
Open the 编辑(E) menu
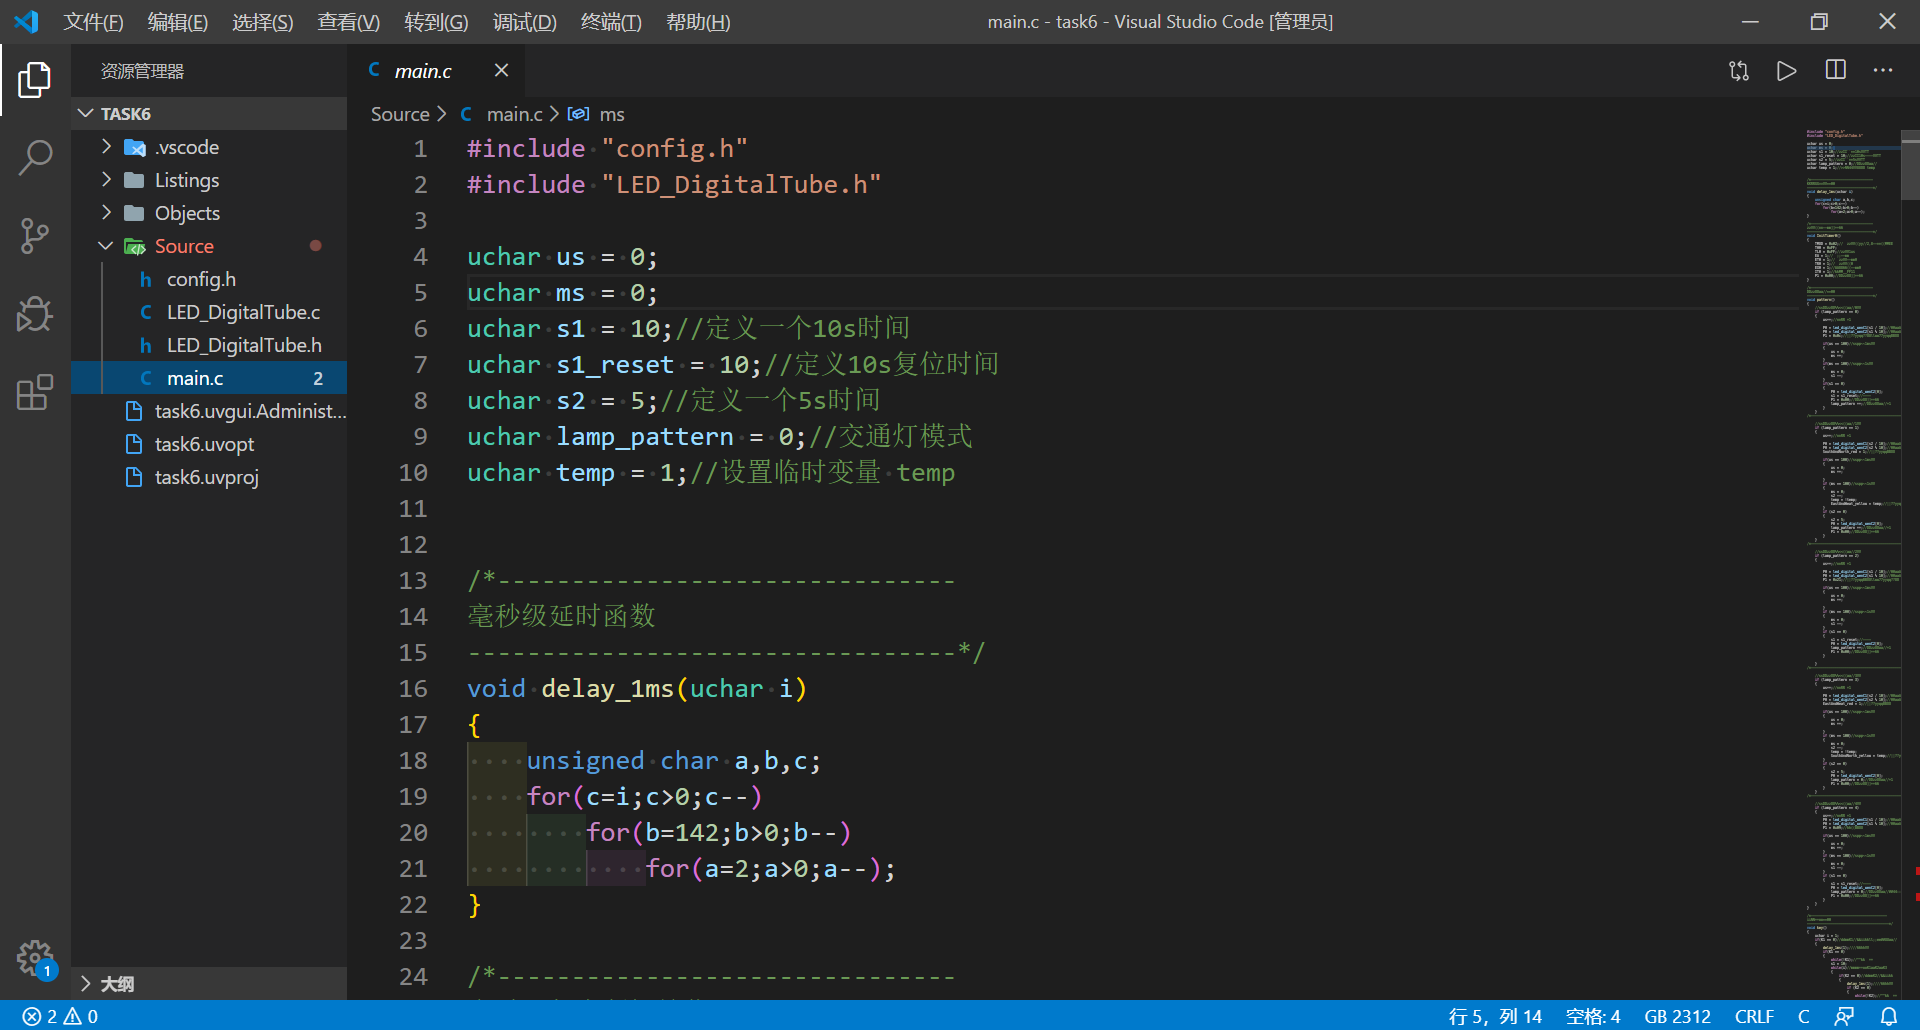178,22
